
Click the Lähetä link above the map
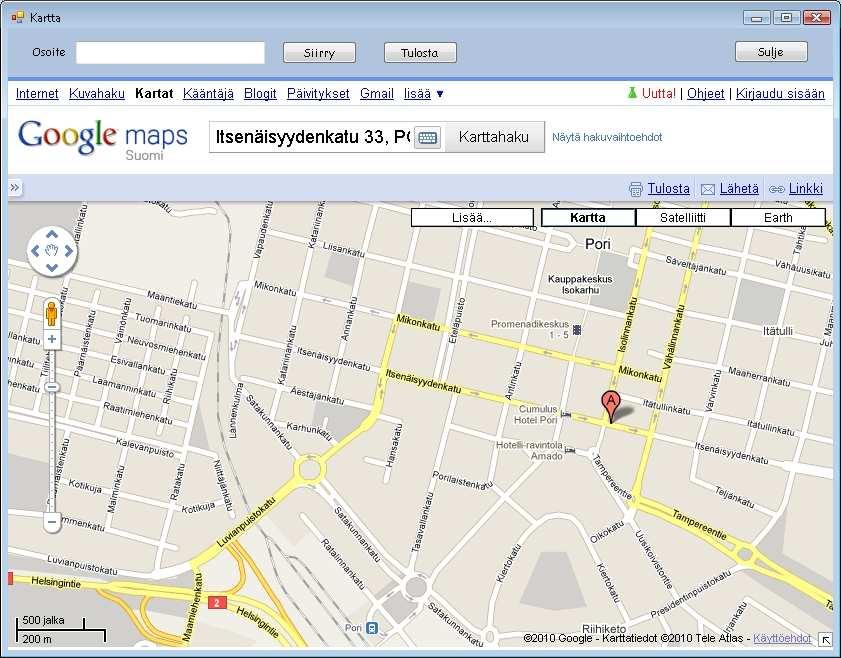pyautogui.click(x=739, y=189)
